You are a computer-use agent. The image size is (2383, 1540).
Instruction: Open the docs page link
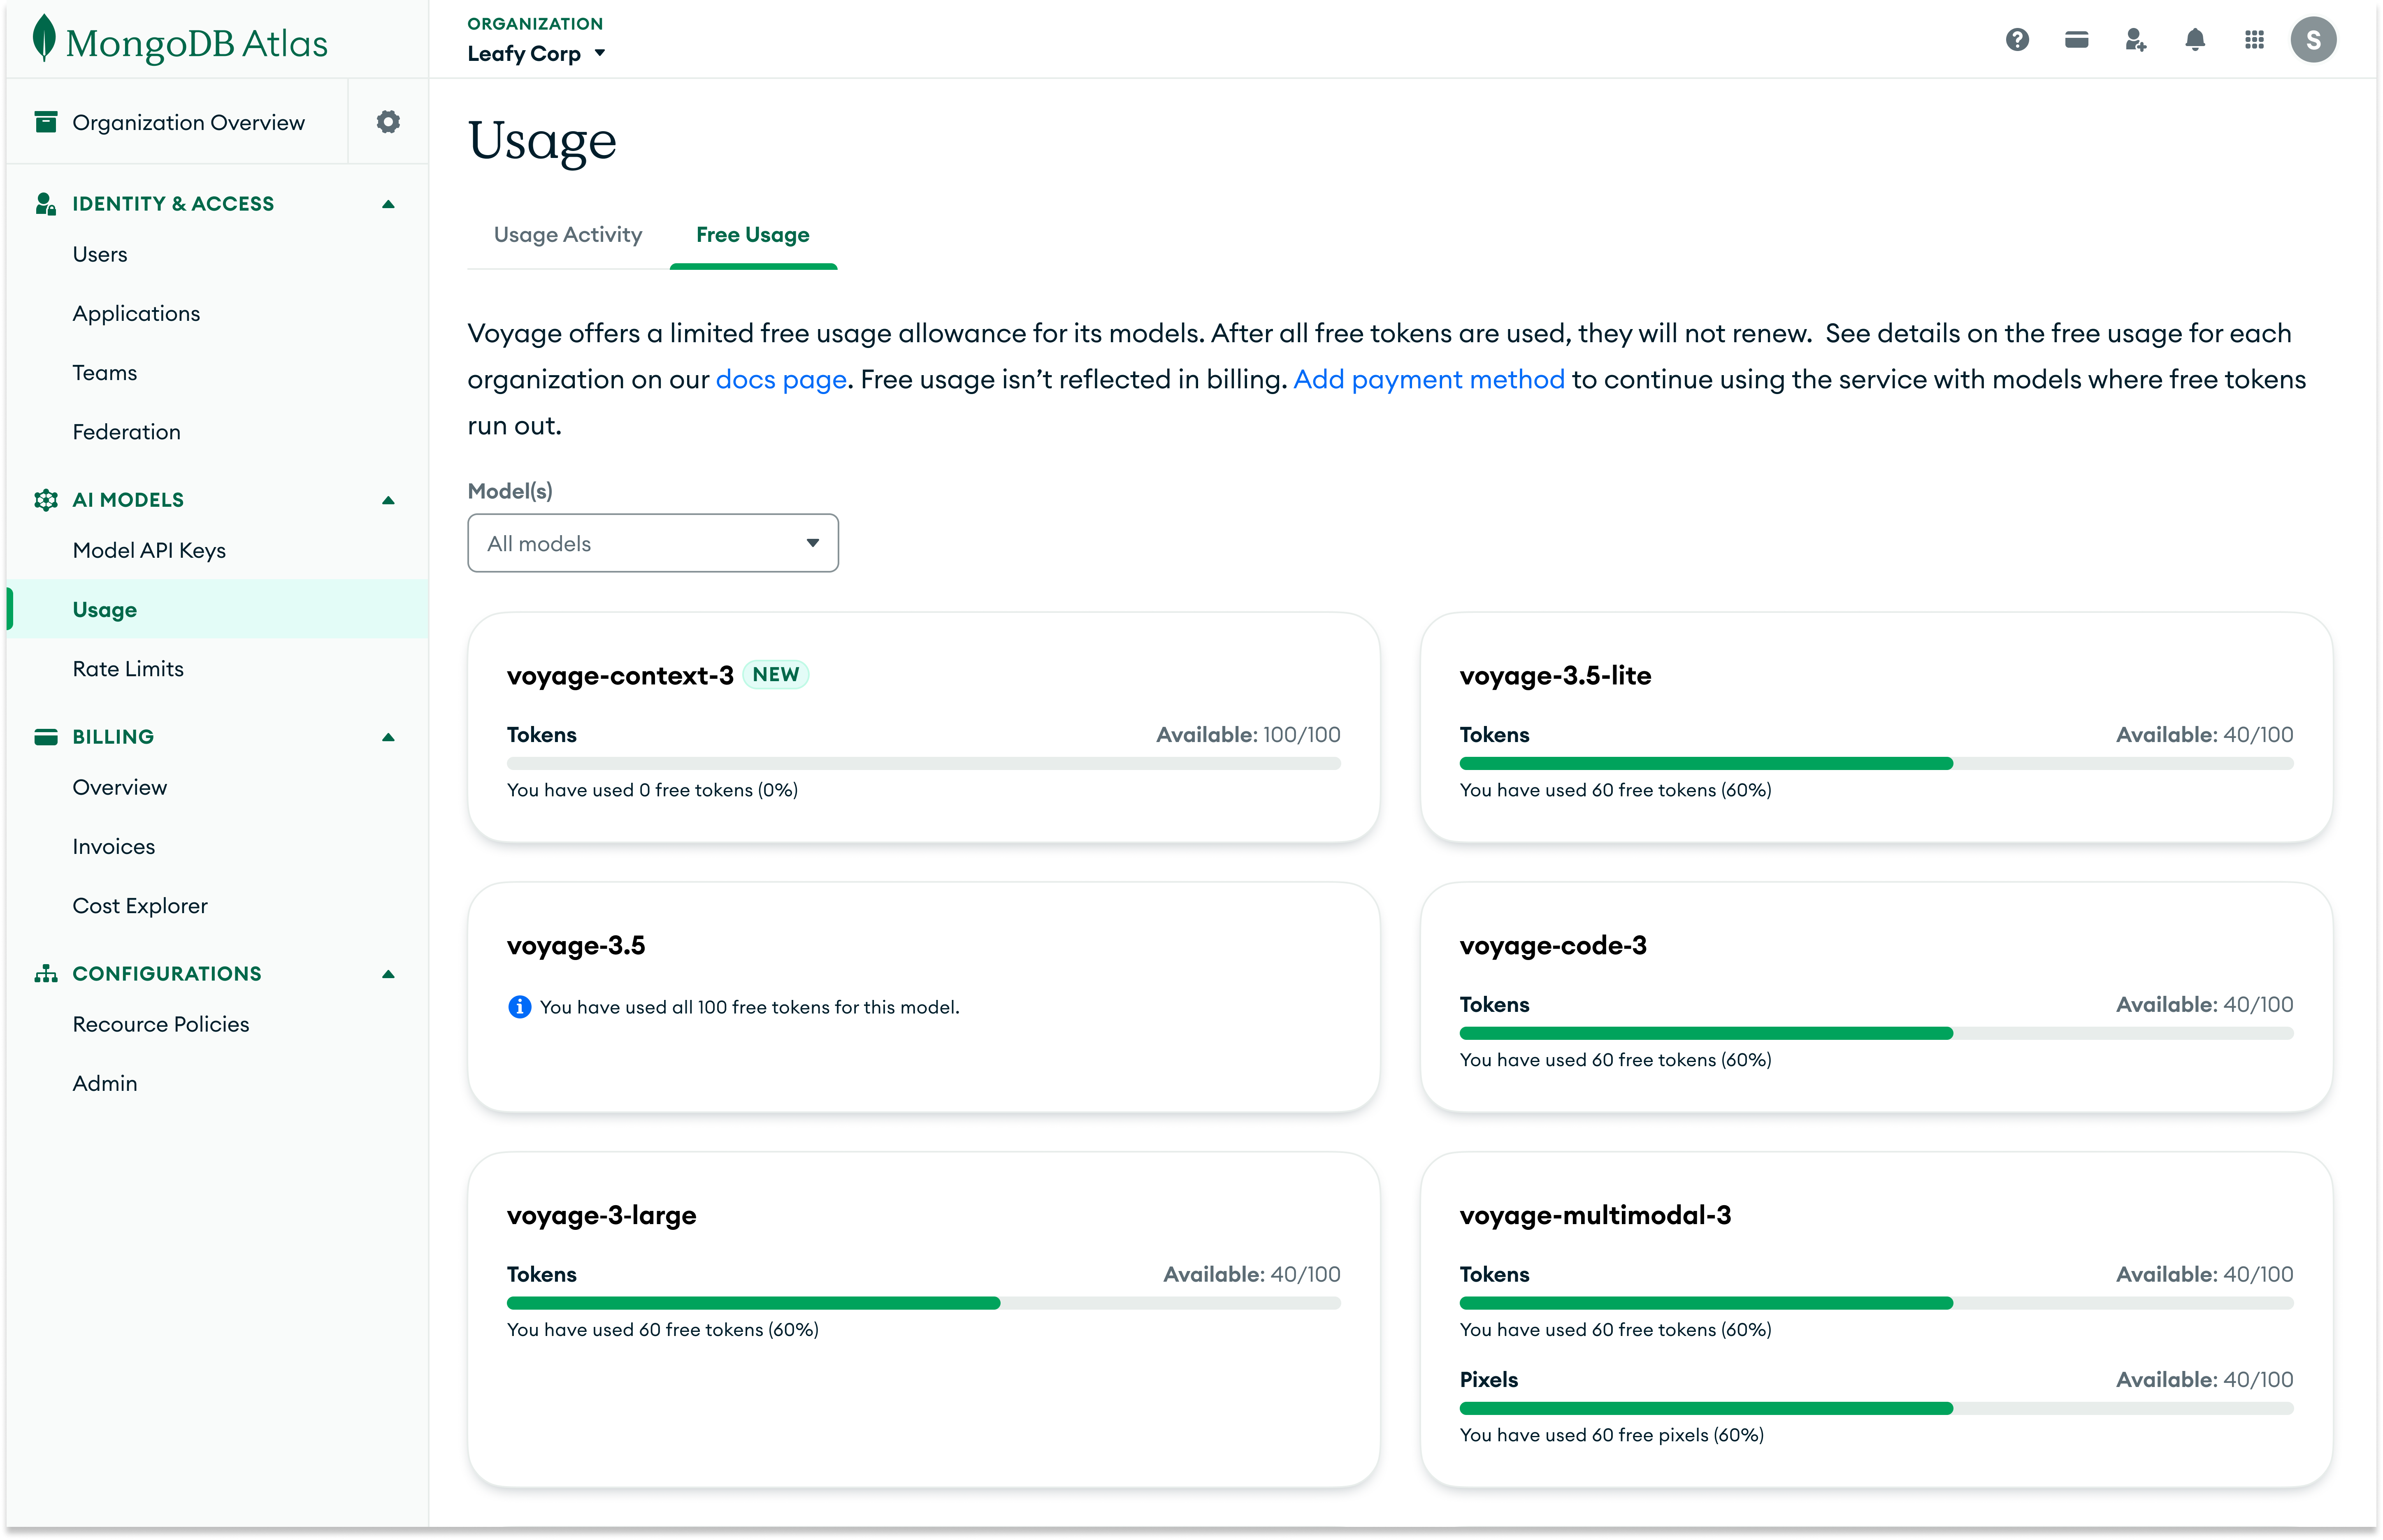tap(781, 380)
